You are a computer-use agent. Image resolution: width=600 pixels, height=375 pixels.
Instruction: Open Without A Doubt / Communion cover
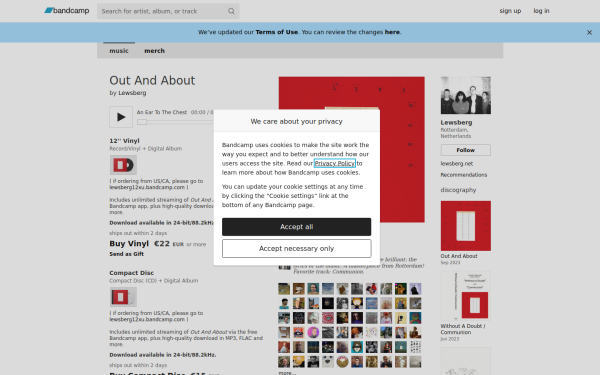(466, 295)
